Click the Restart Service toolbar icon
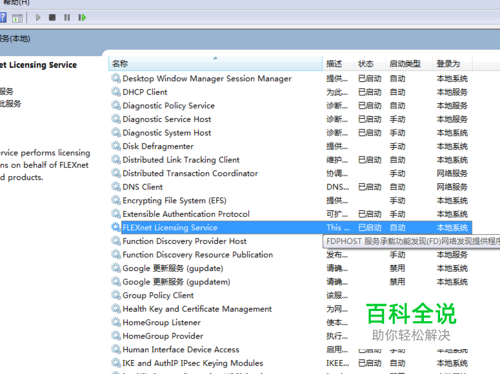 tap(82, 17)
